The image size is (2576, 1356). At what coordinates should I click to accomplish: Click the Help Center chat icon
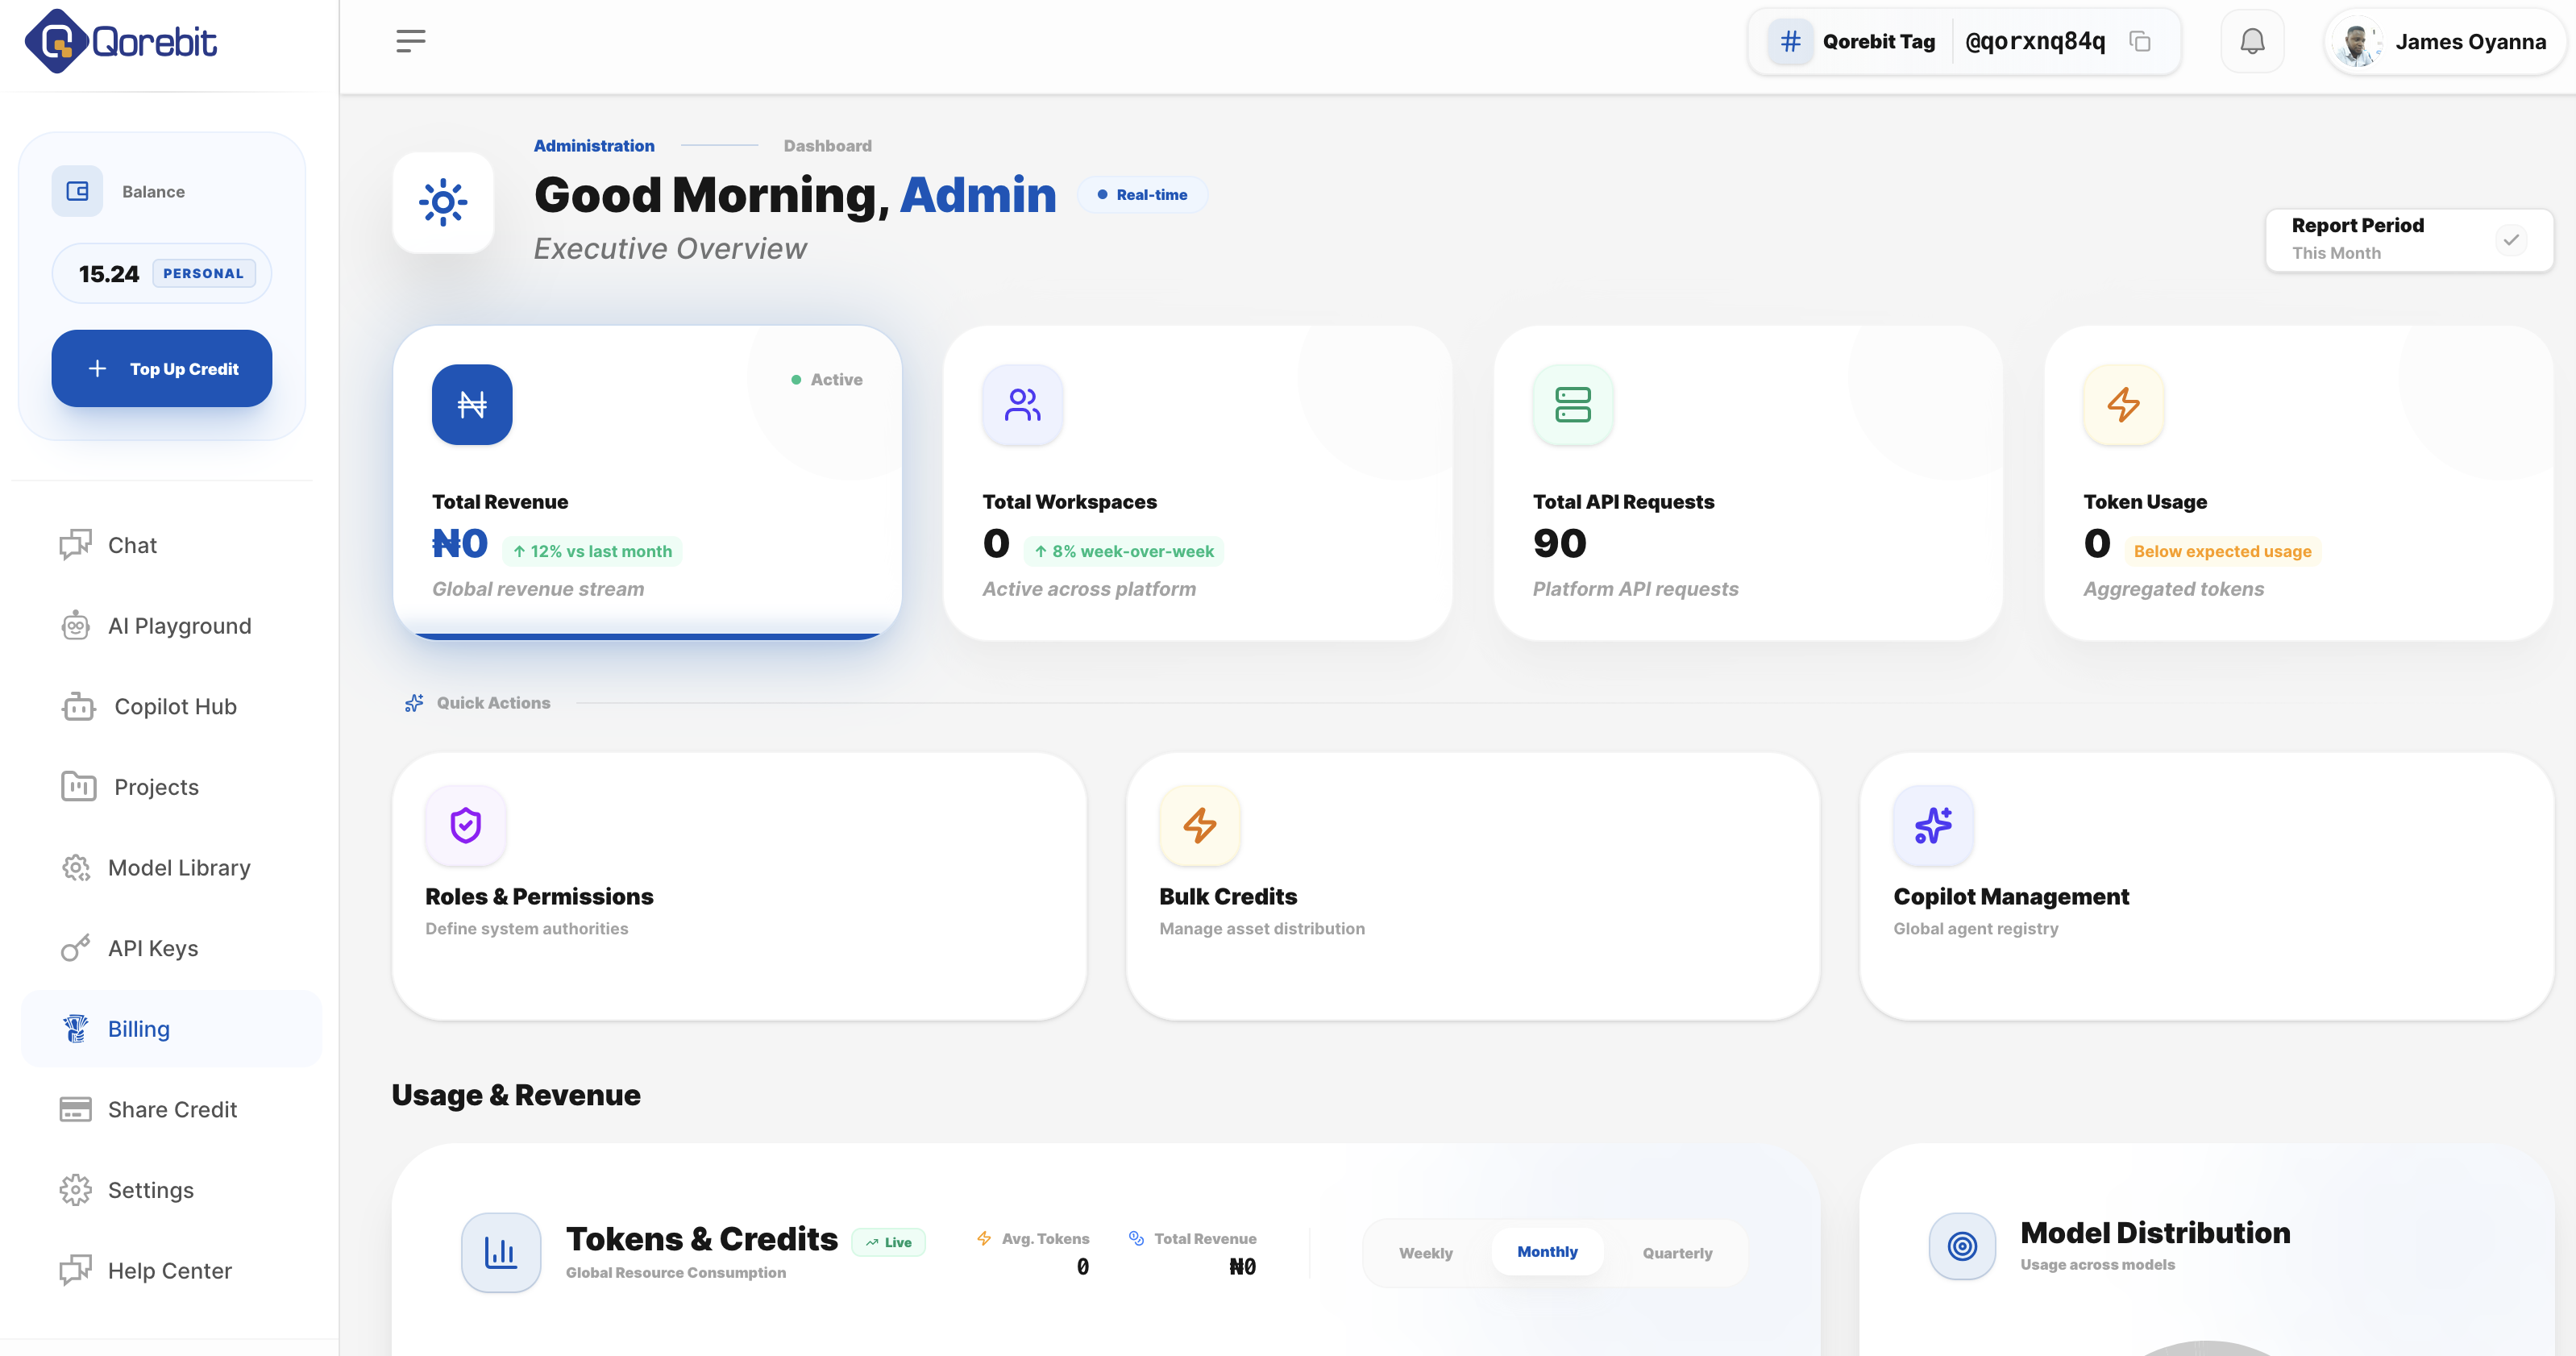tap(75, 1270)
